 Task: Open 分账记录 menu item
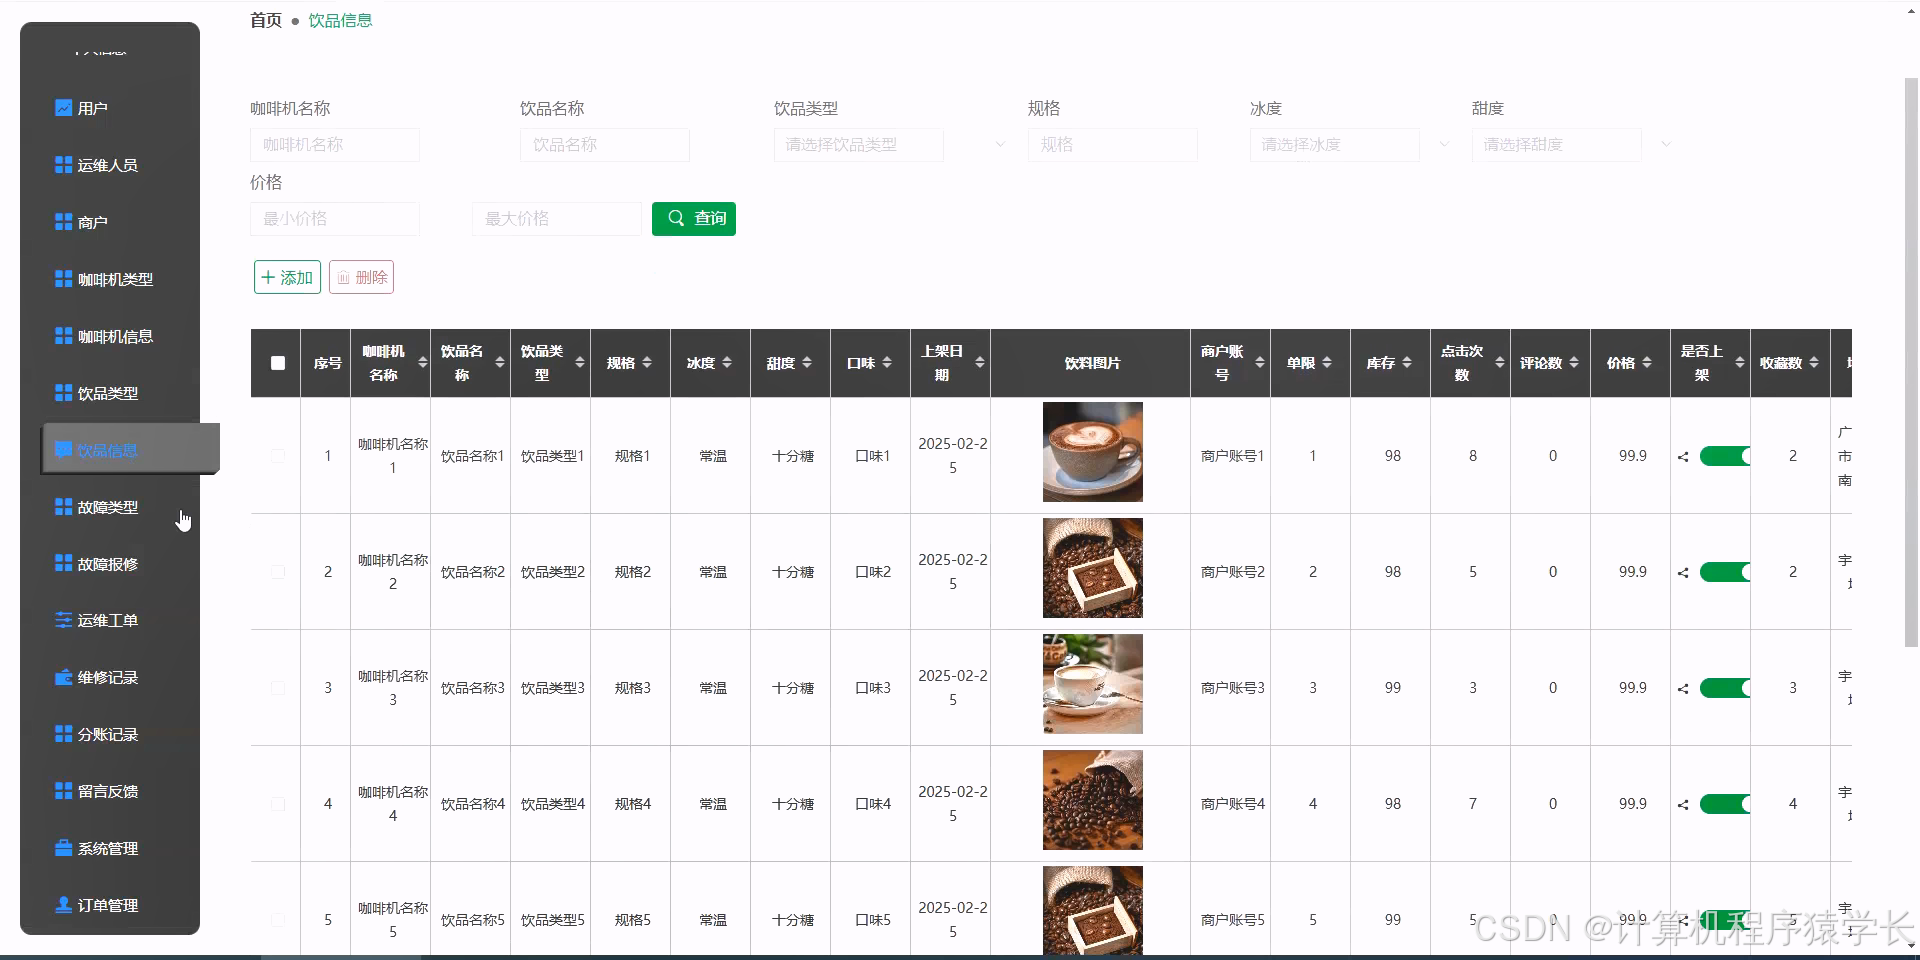(110, 734)
